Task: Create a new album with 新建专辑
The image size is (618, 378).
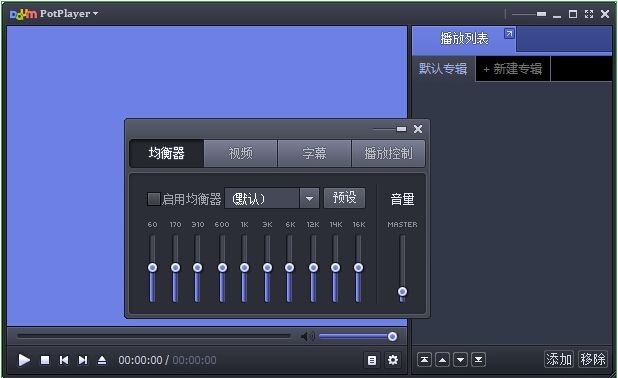Action: [513, 69]
